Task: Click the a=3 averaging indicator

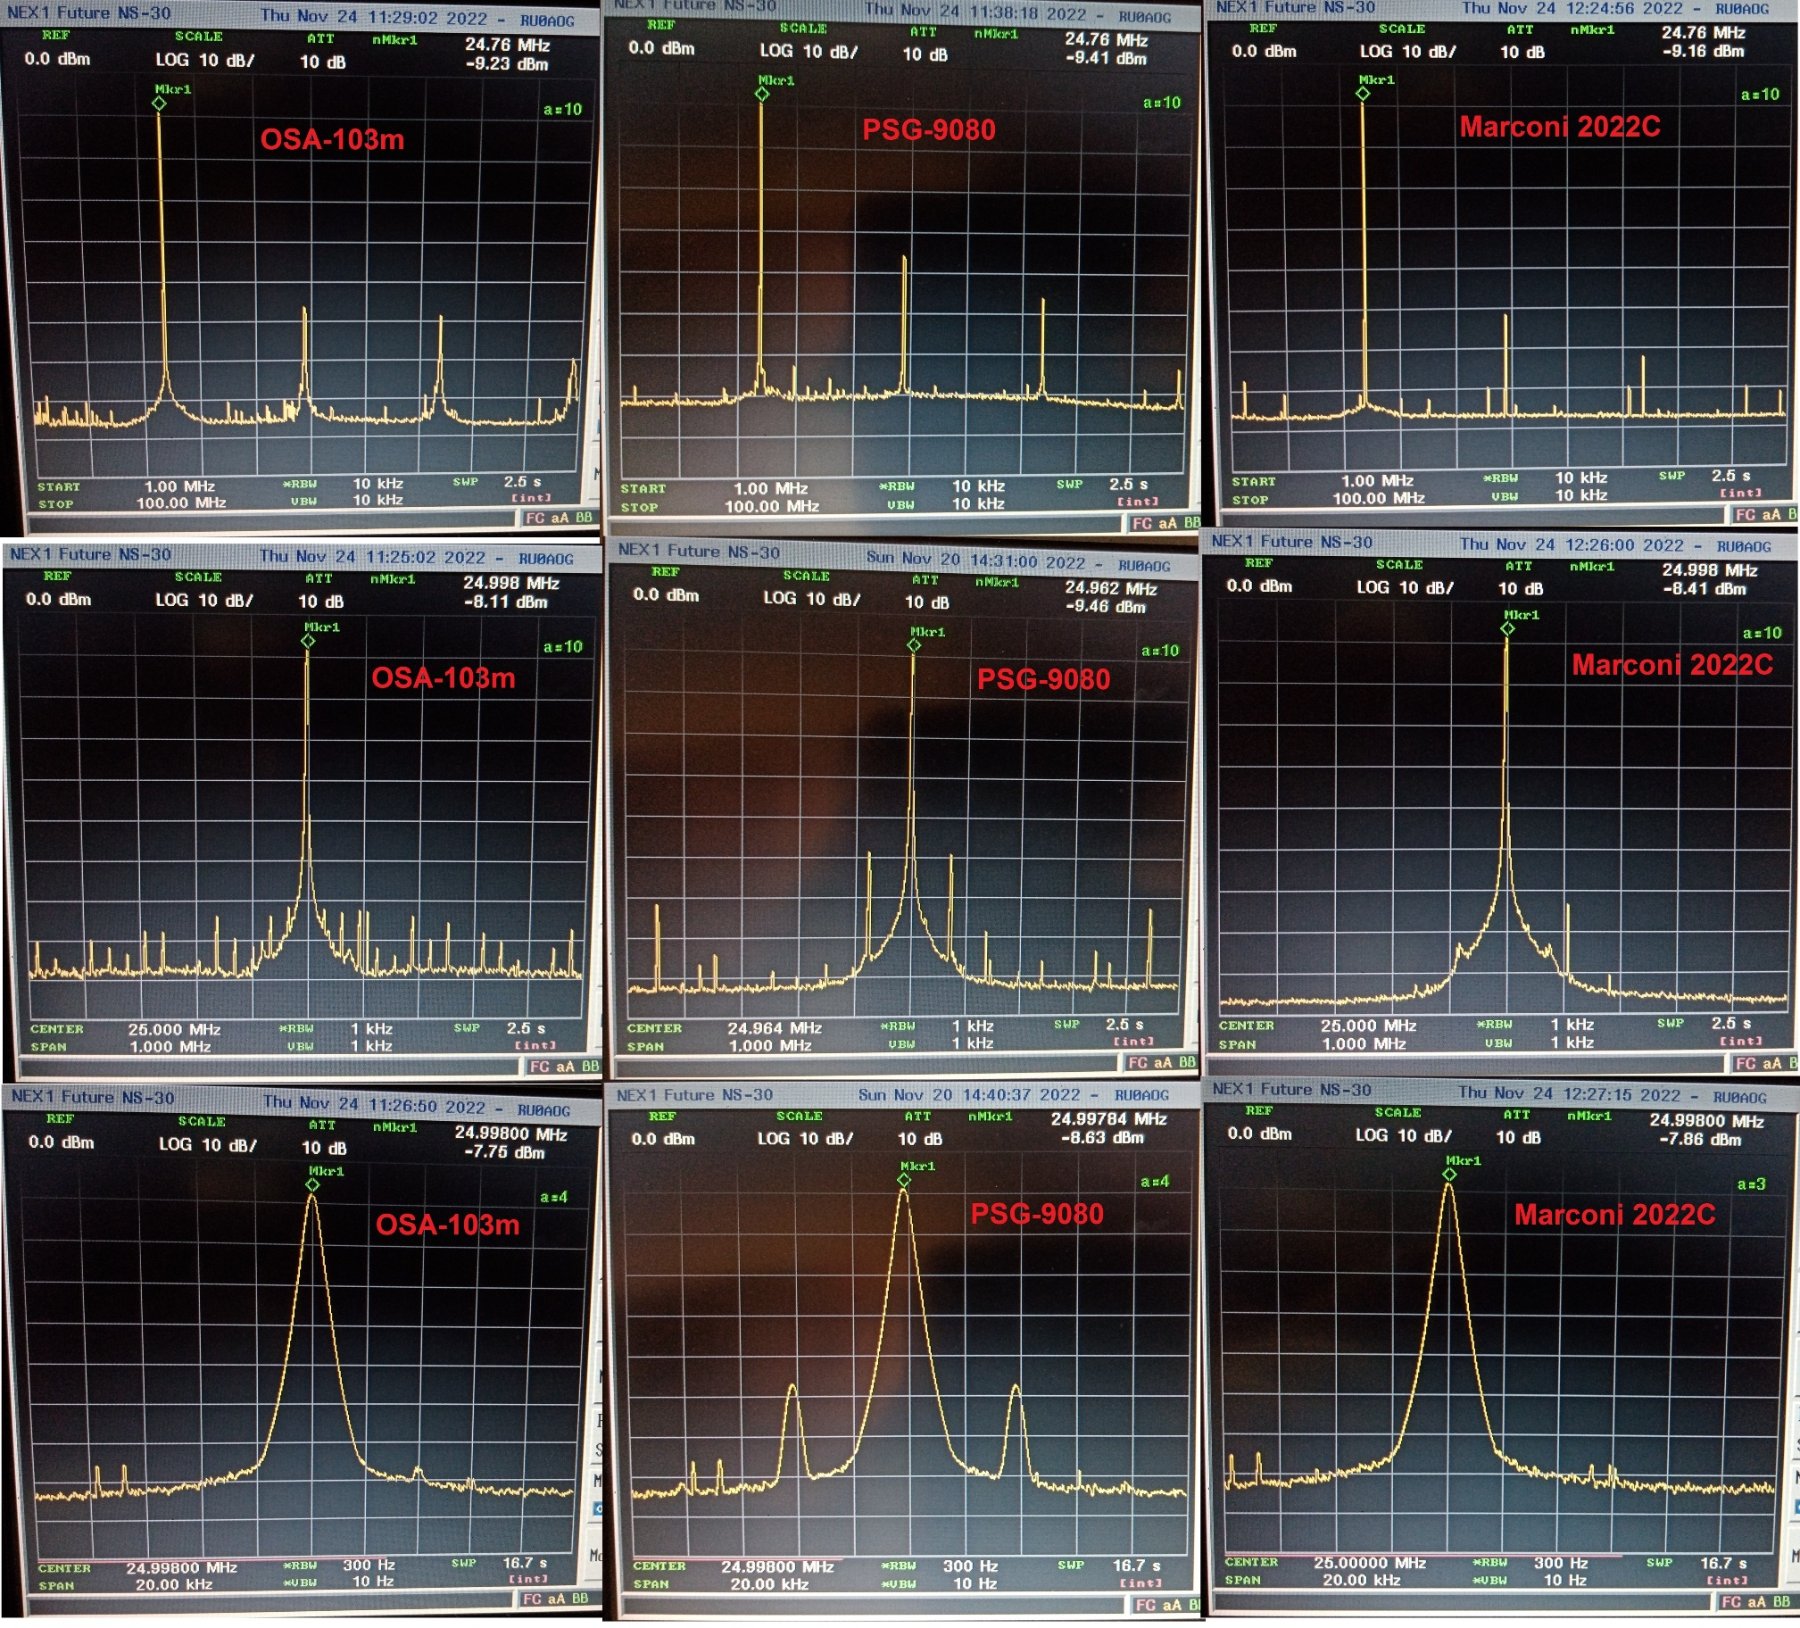Action: 1751,1184
